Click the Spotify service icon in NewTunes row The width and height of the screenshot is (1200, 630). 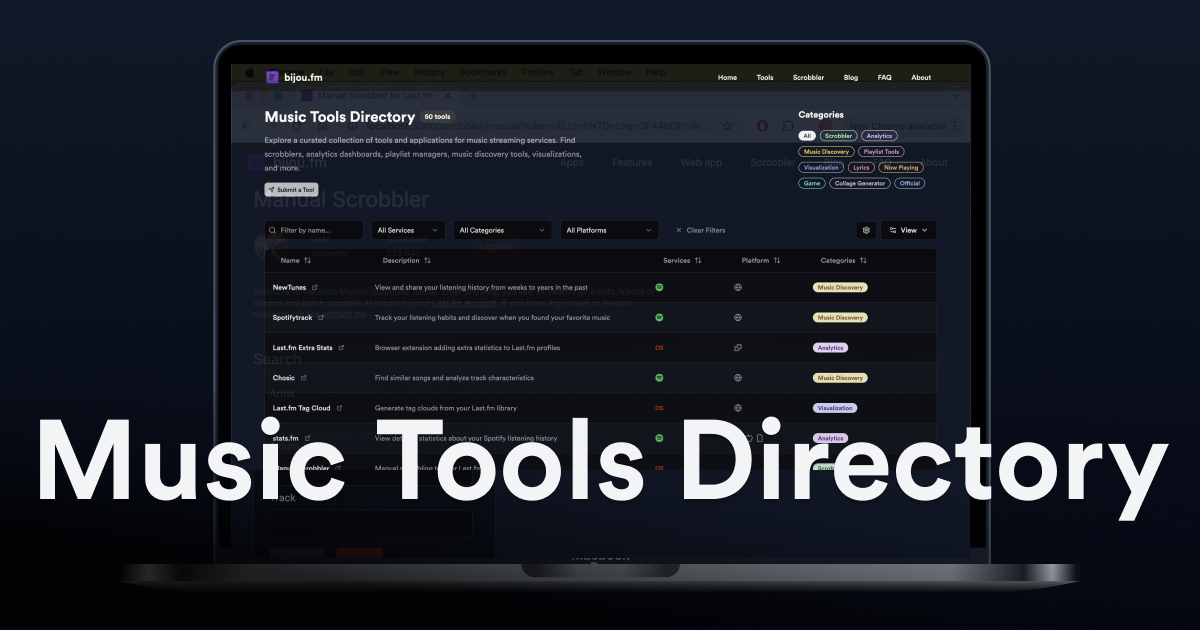pyautogui.click(x=659, y=287)
